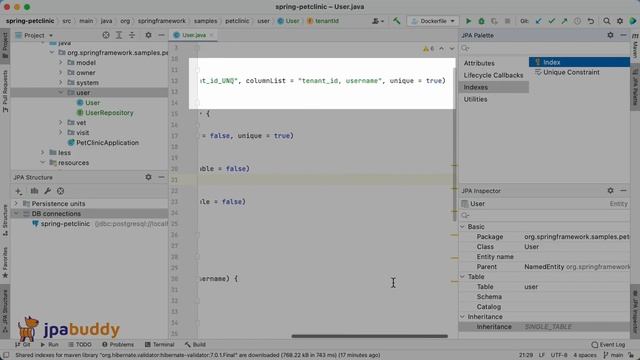
Task: Choose Index item in JPA Palette
Action: click(x=579, y=62)
